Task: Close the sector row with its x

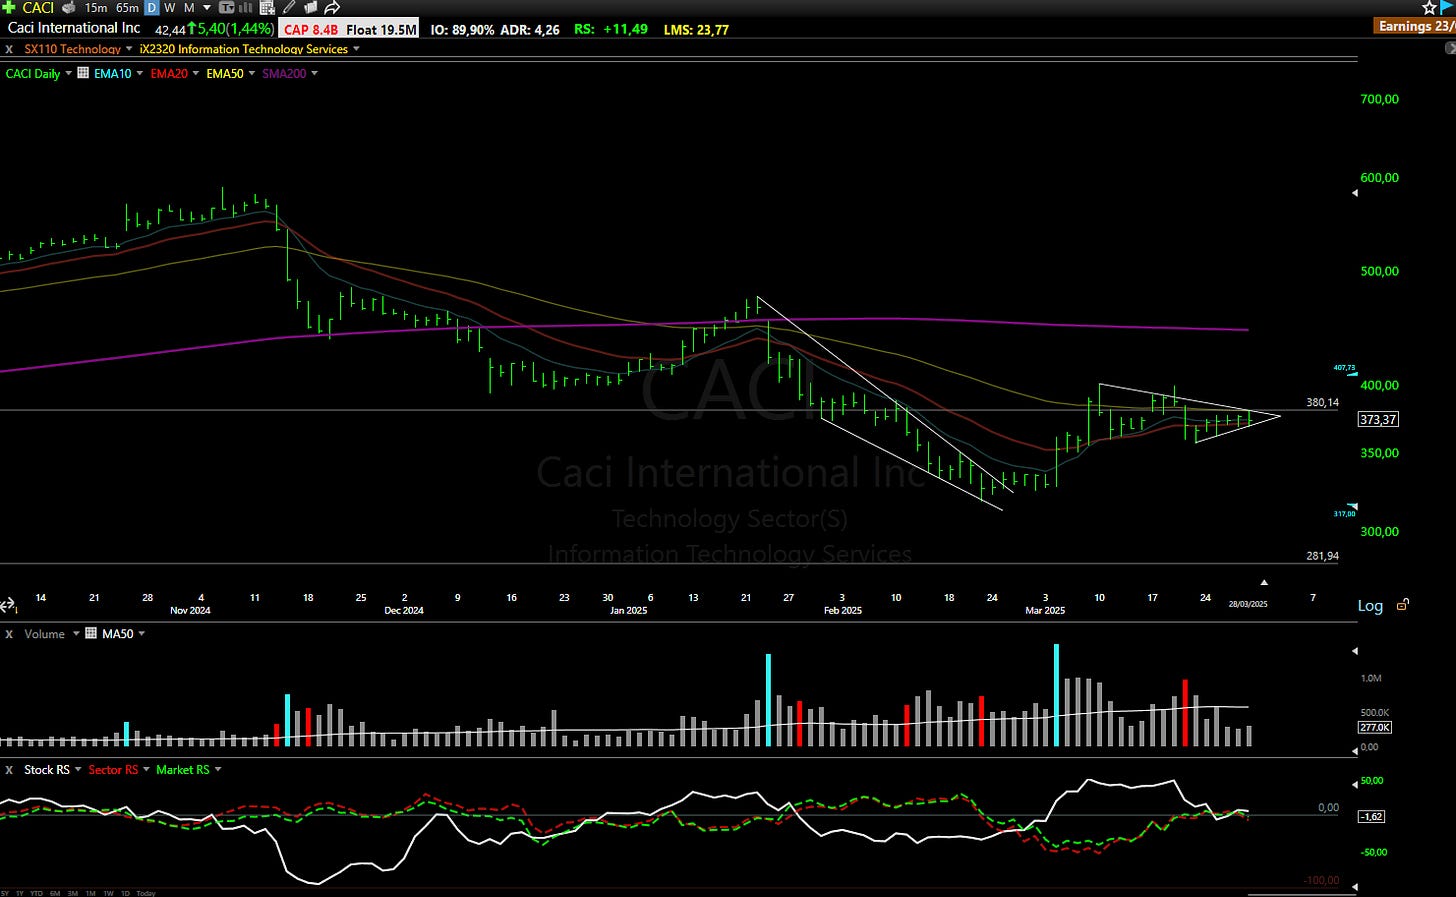Action: [x=9, y=49]
